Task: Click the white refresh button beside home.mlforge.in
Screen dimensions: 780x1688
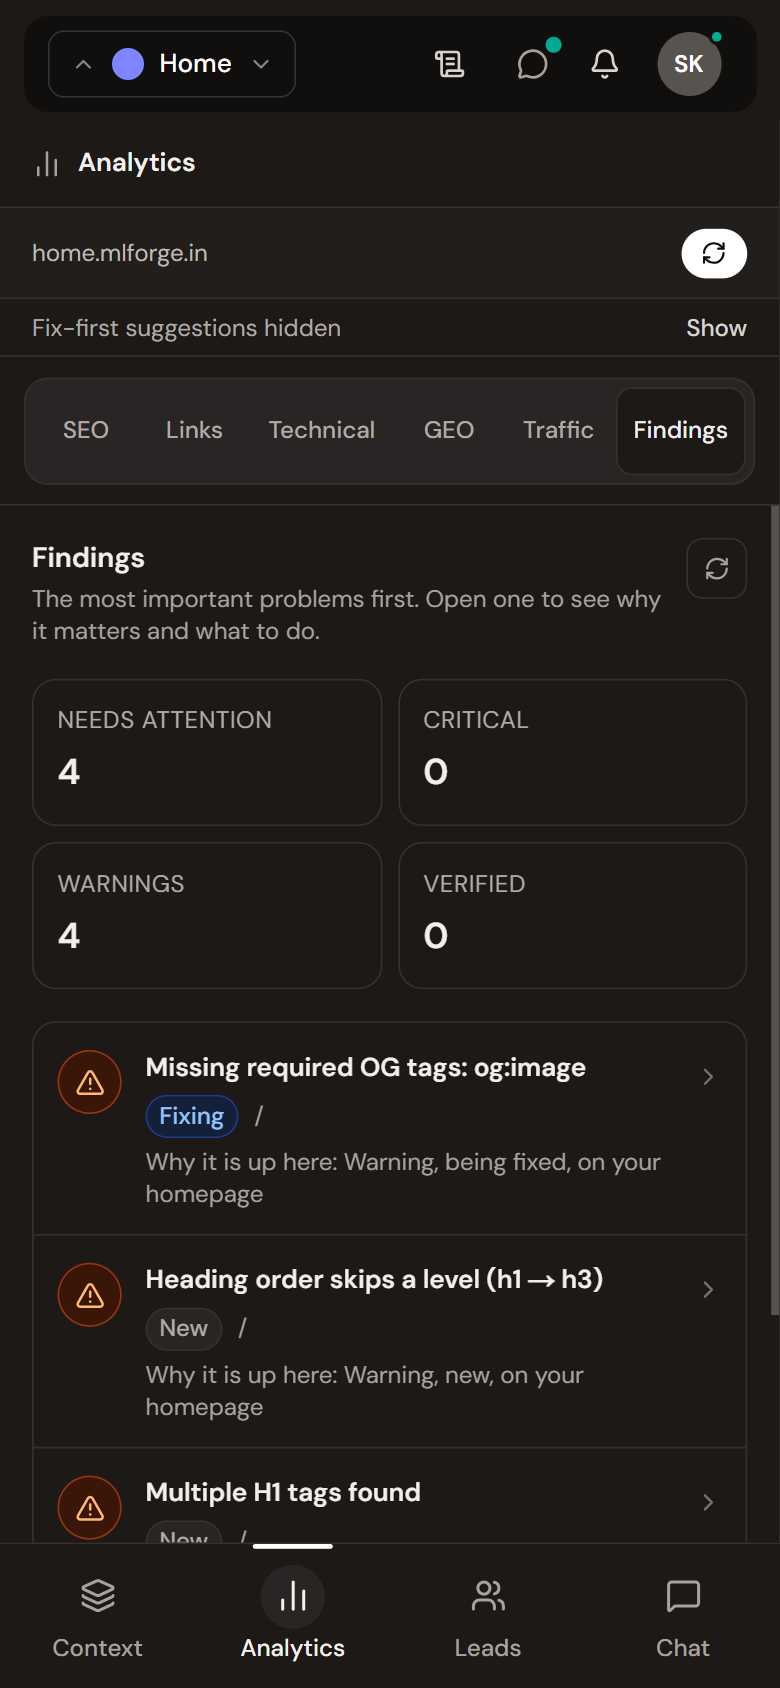Action: (x=714, y=253)
